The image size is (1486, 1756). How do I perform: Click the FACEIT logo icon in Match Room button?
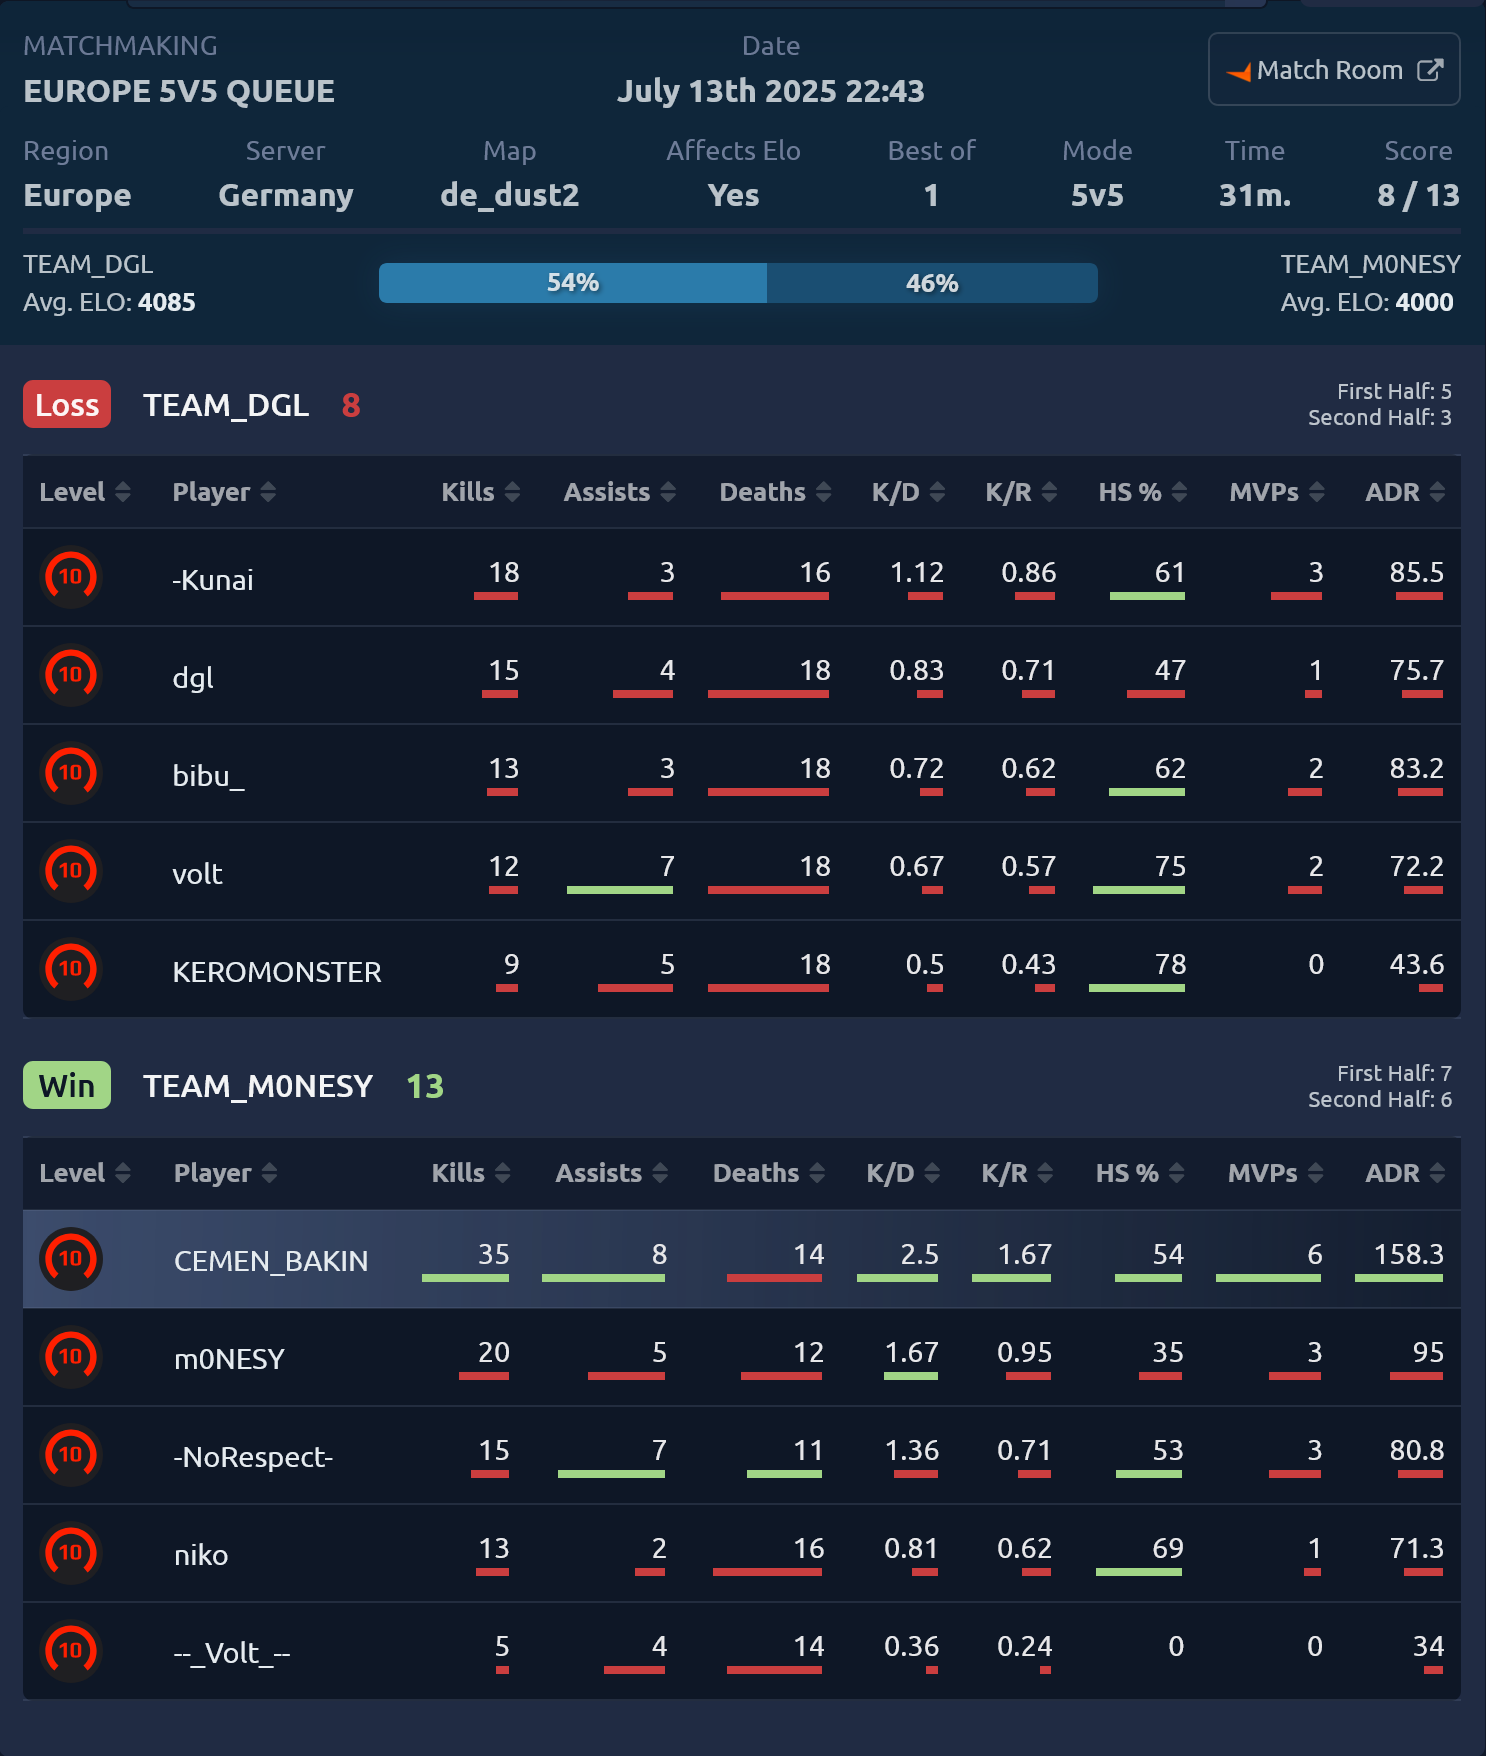(x=1239, y=72)
